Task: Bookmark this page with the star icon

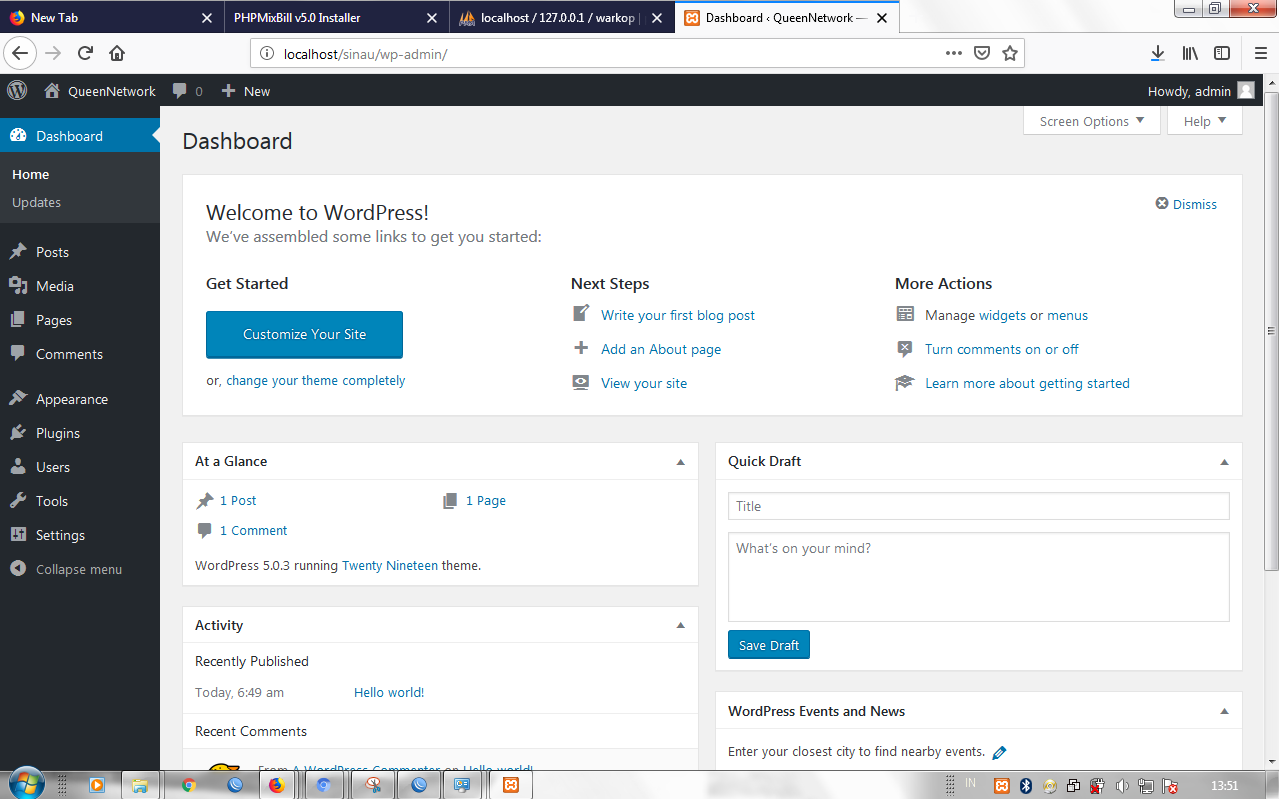Action: coord(1010,53)
